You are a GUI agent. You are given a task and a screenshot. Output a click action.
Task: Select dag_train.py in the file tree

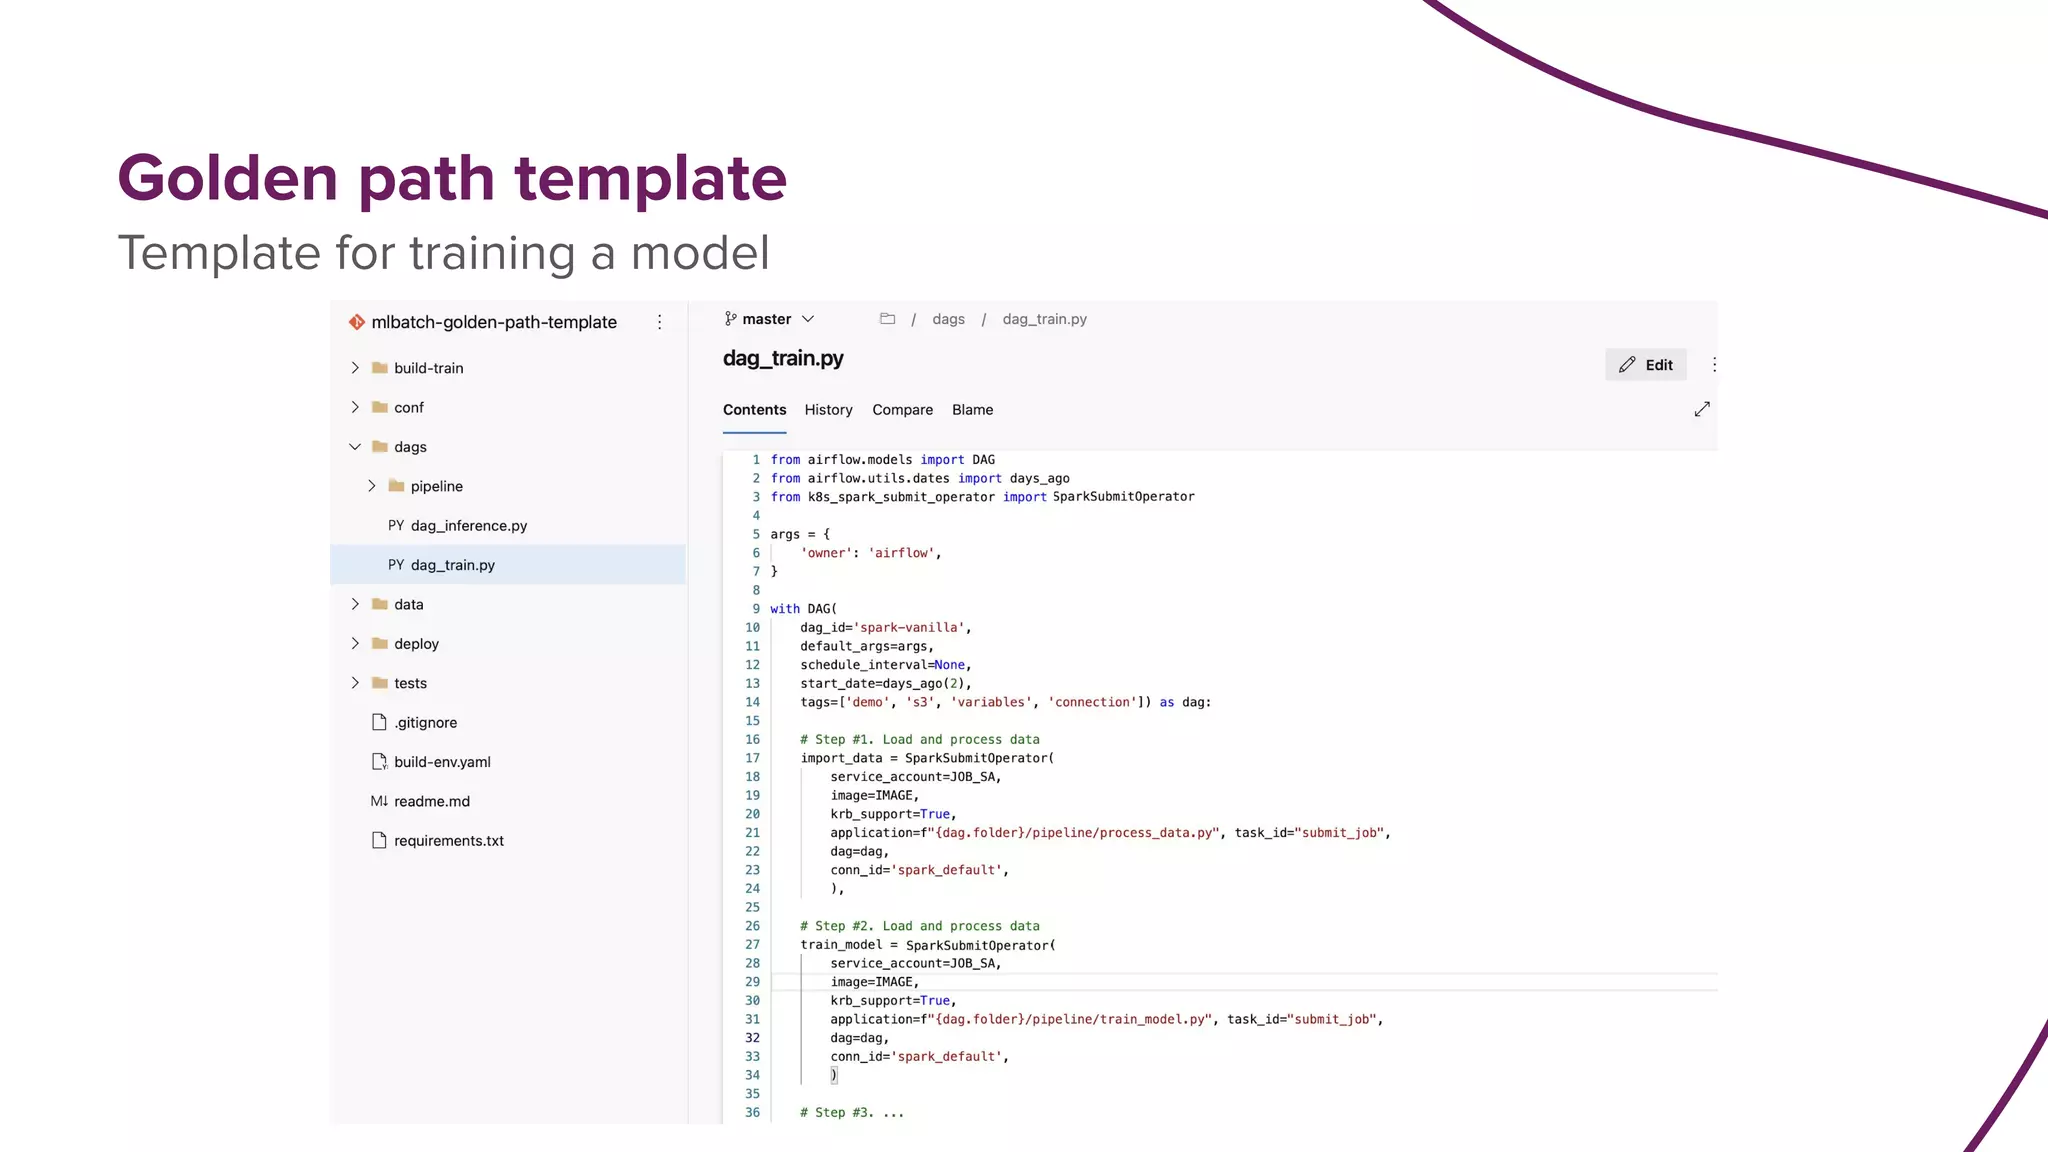pos(452,565)
